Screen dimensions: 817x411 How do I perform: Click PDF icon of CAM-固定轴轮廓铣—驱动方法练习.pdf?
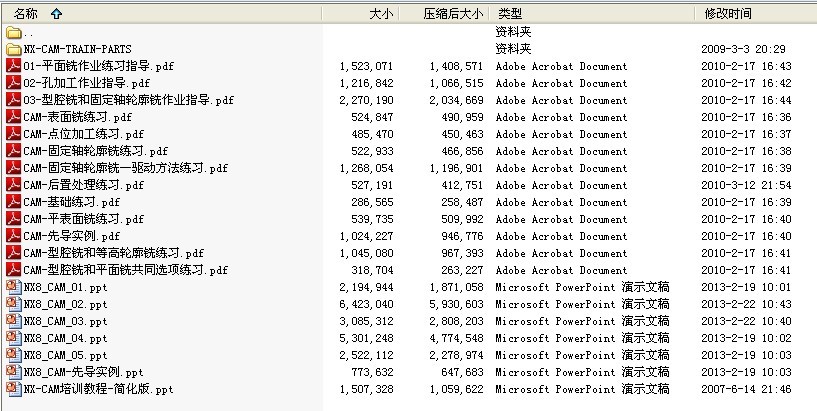(x=14, y=168)
